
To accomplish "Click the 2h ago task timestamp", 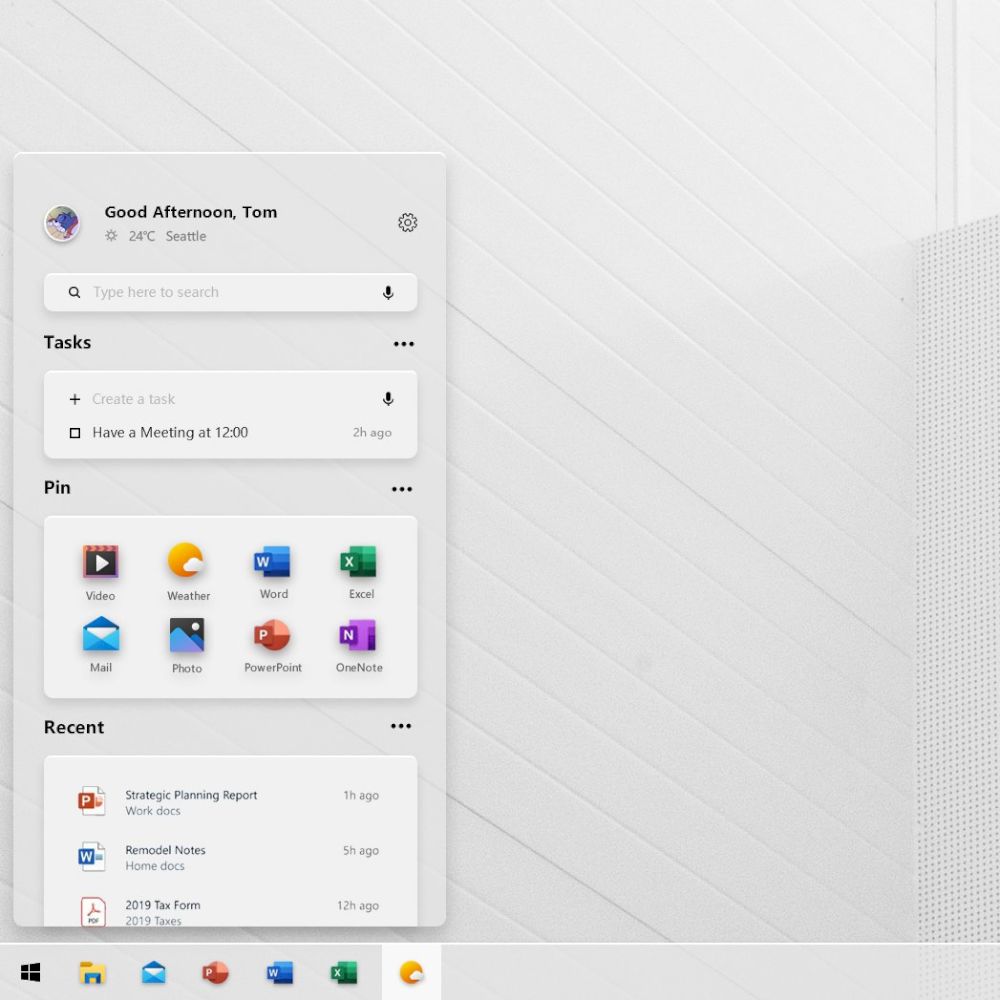I will tap(372, 432).
